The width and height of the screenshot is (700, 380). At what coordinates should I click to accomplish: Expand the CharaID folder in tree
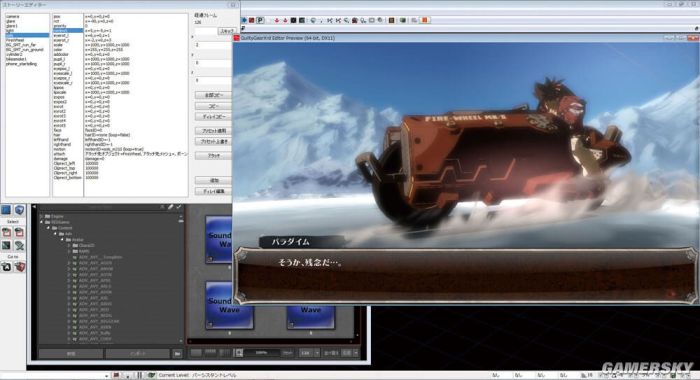click(69, 246)
